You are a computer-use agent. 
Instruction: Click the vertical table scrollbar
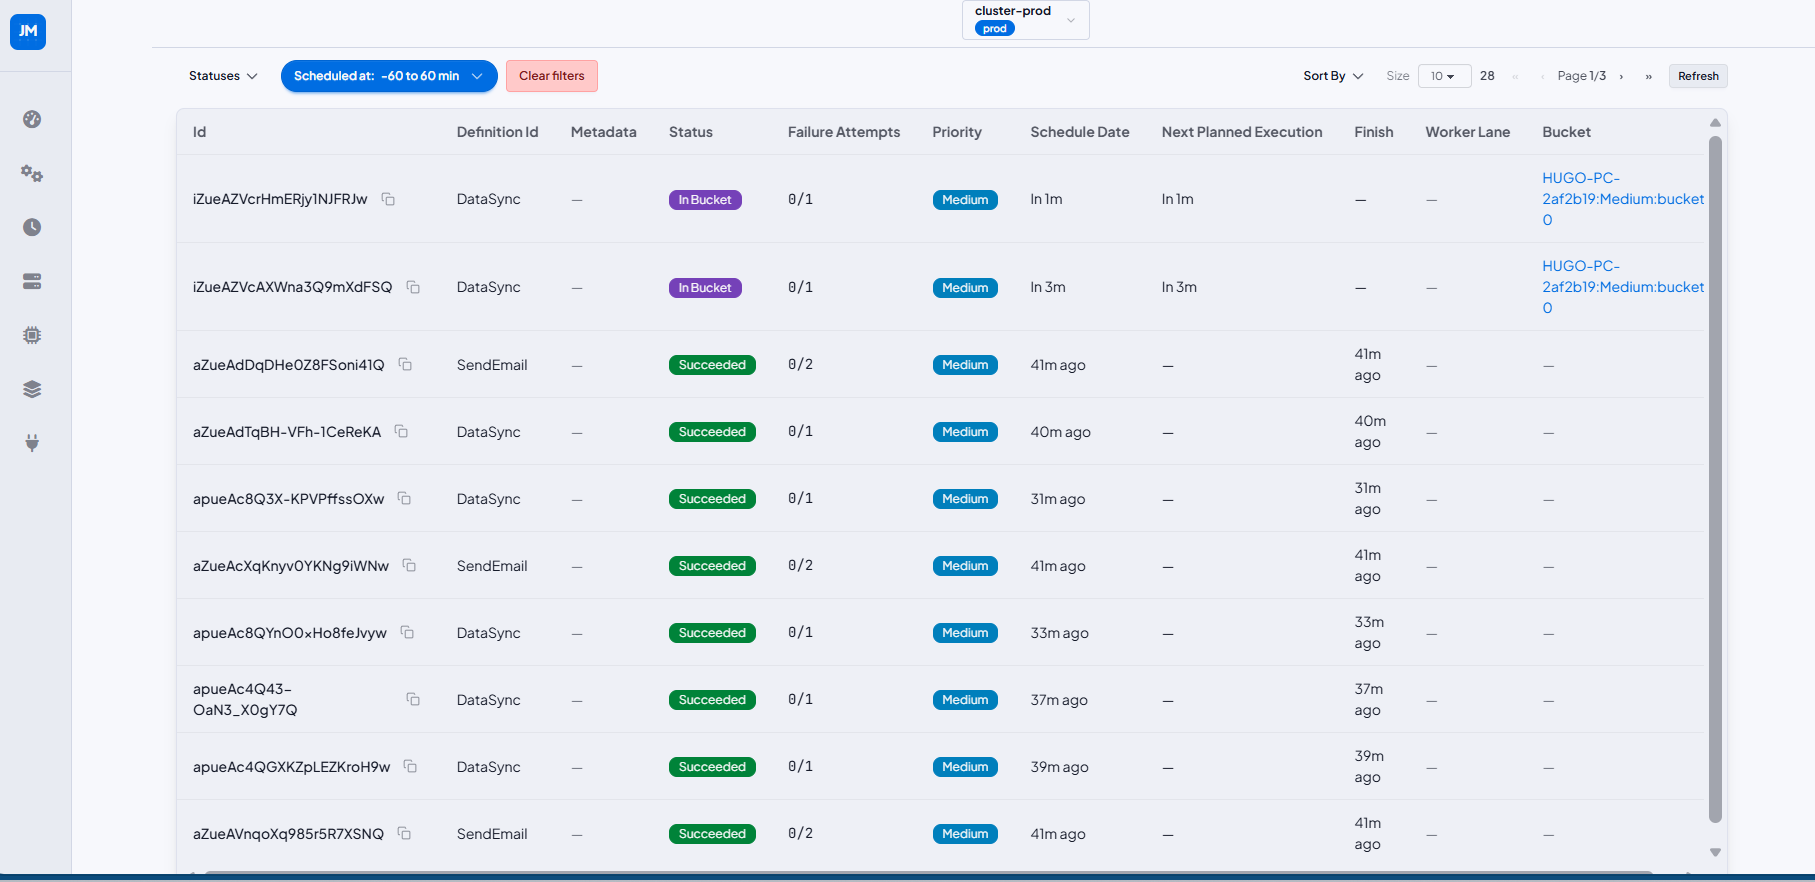(x=1715, y=480)
